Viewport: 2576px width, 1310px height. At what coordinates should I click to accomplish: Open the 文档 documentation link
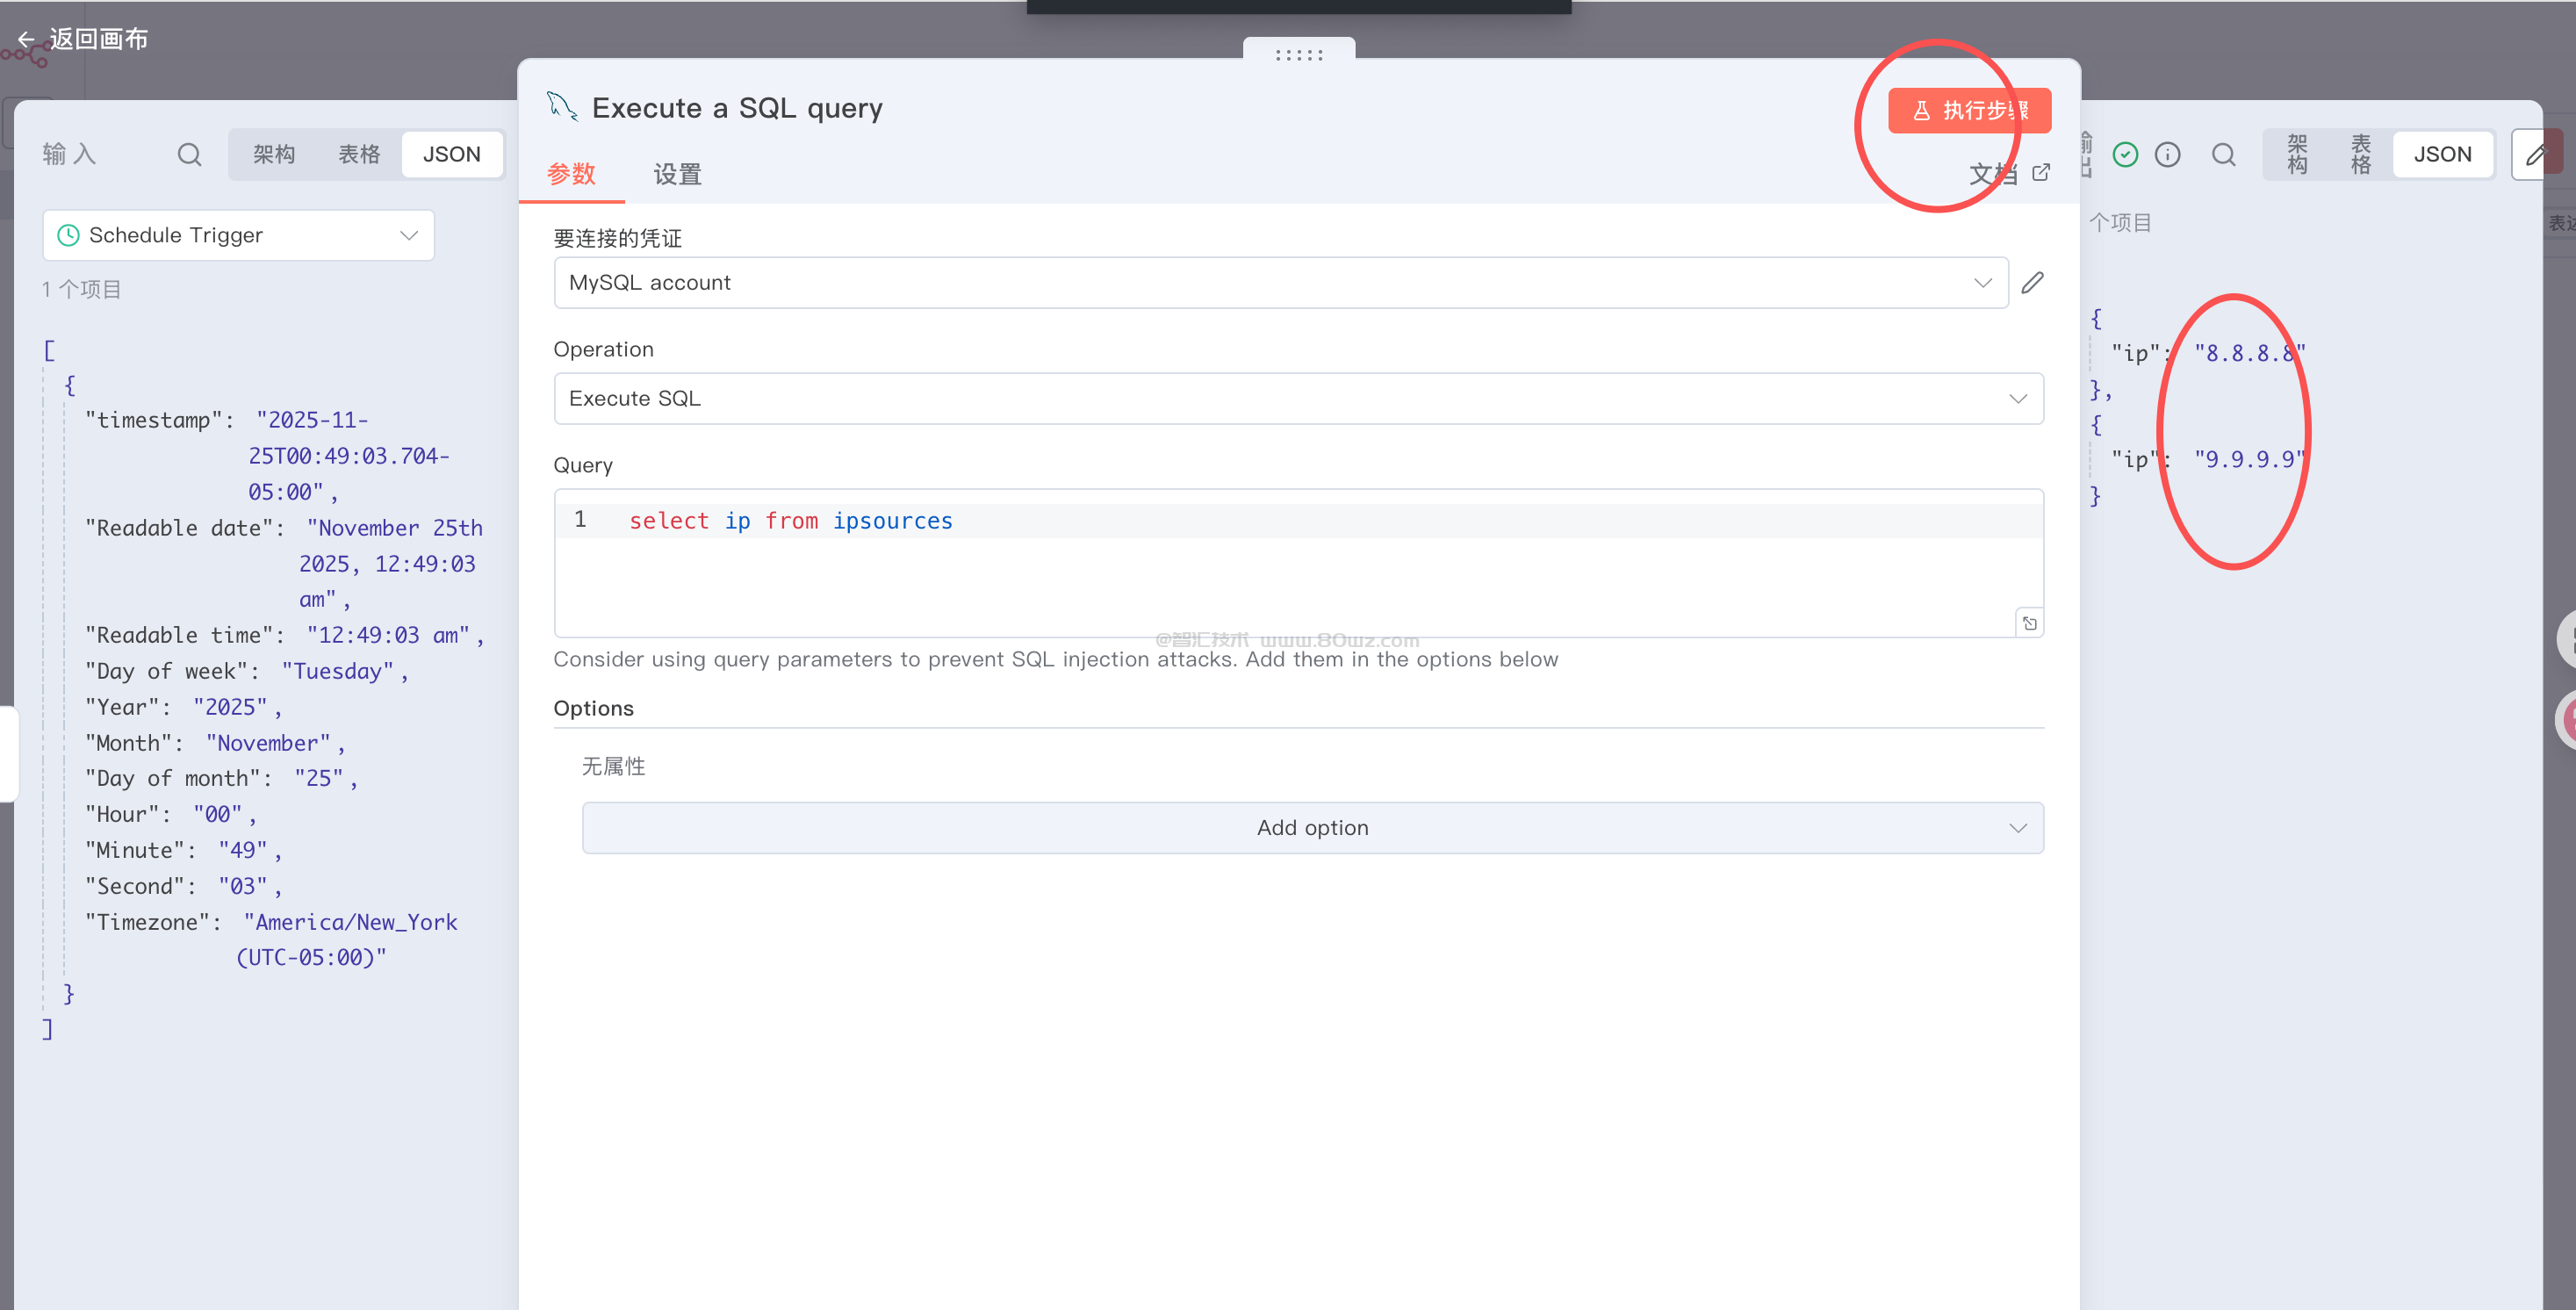pos(2008,174)
